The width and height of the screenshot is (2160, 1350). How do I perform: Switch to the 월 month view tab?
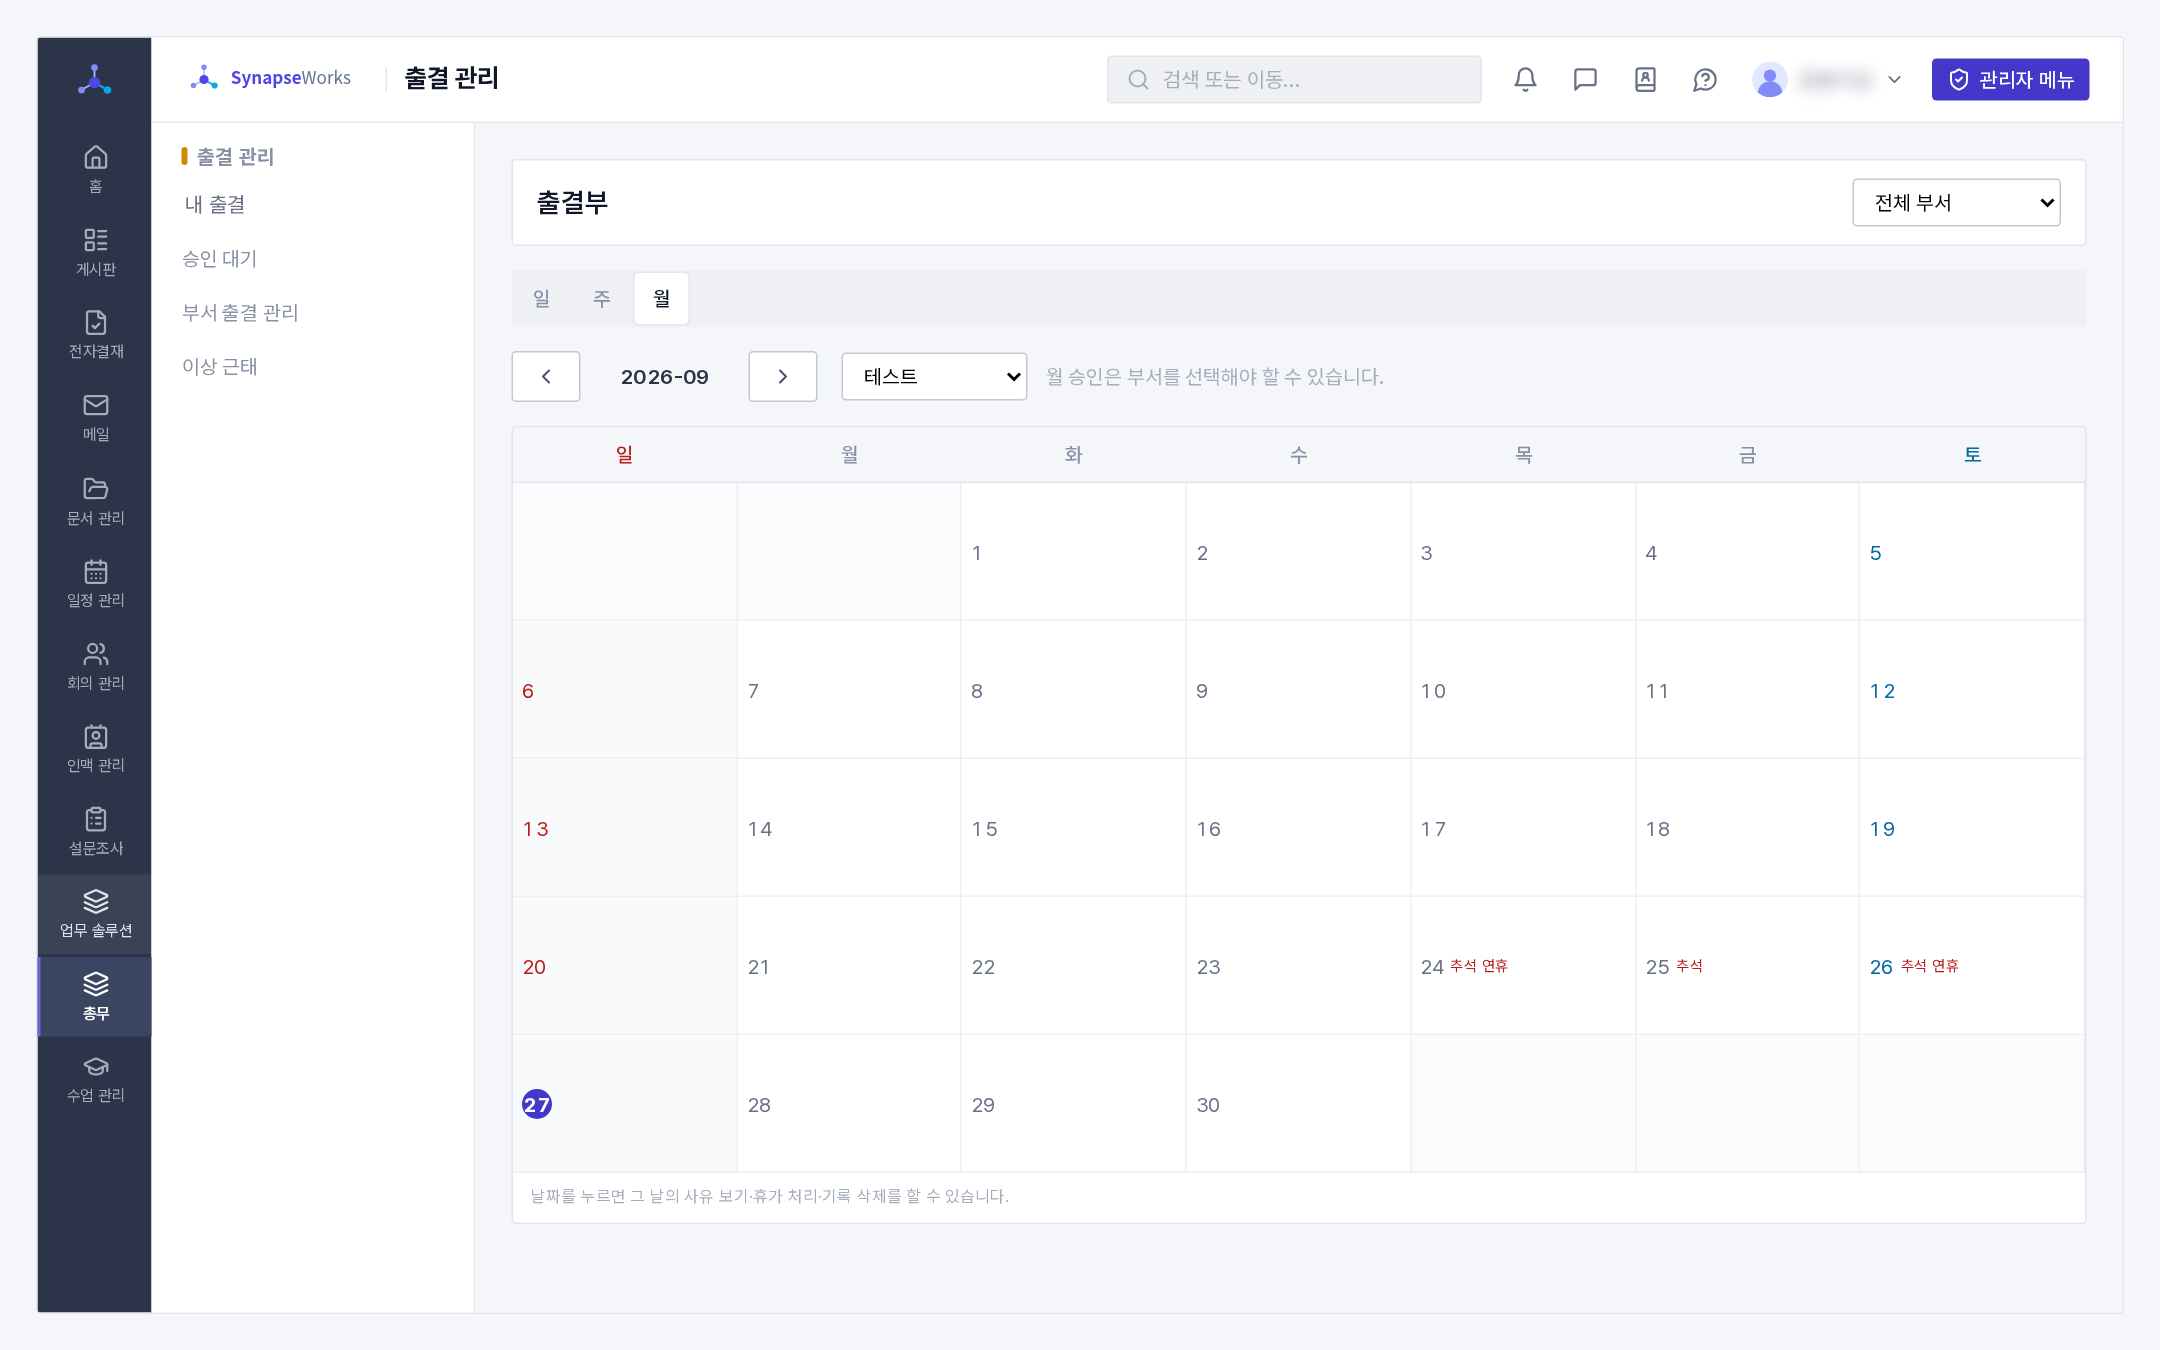coord(662,298)
